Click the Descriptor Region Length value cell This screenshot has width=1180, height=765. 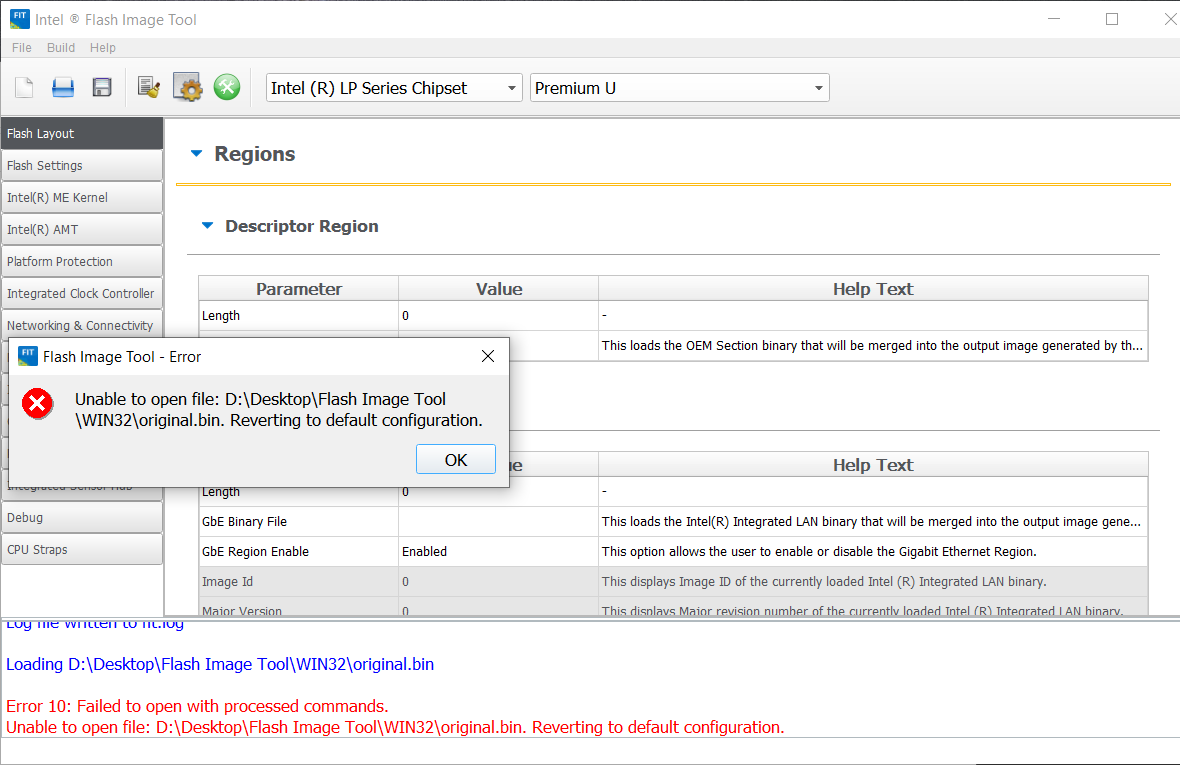(498, 316)
